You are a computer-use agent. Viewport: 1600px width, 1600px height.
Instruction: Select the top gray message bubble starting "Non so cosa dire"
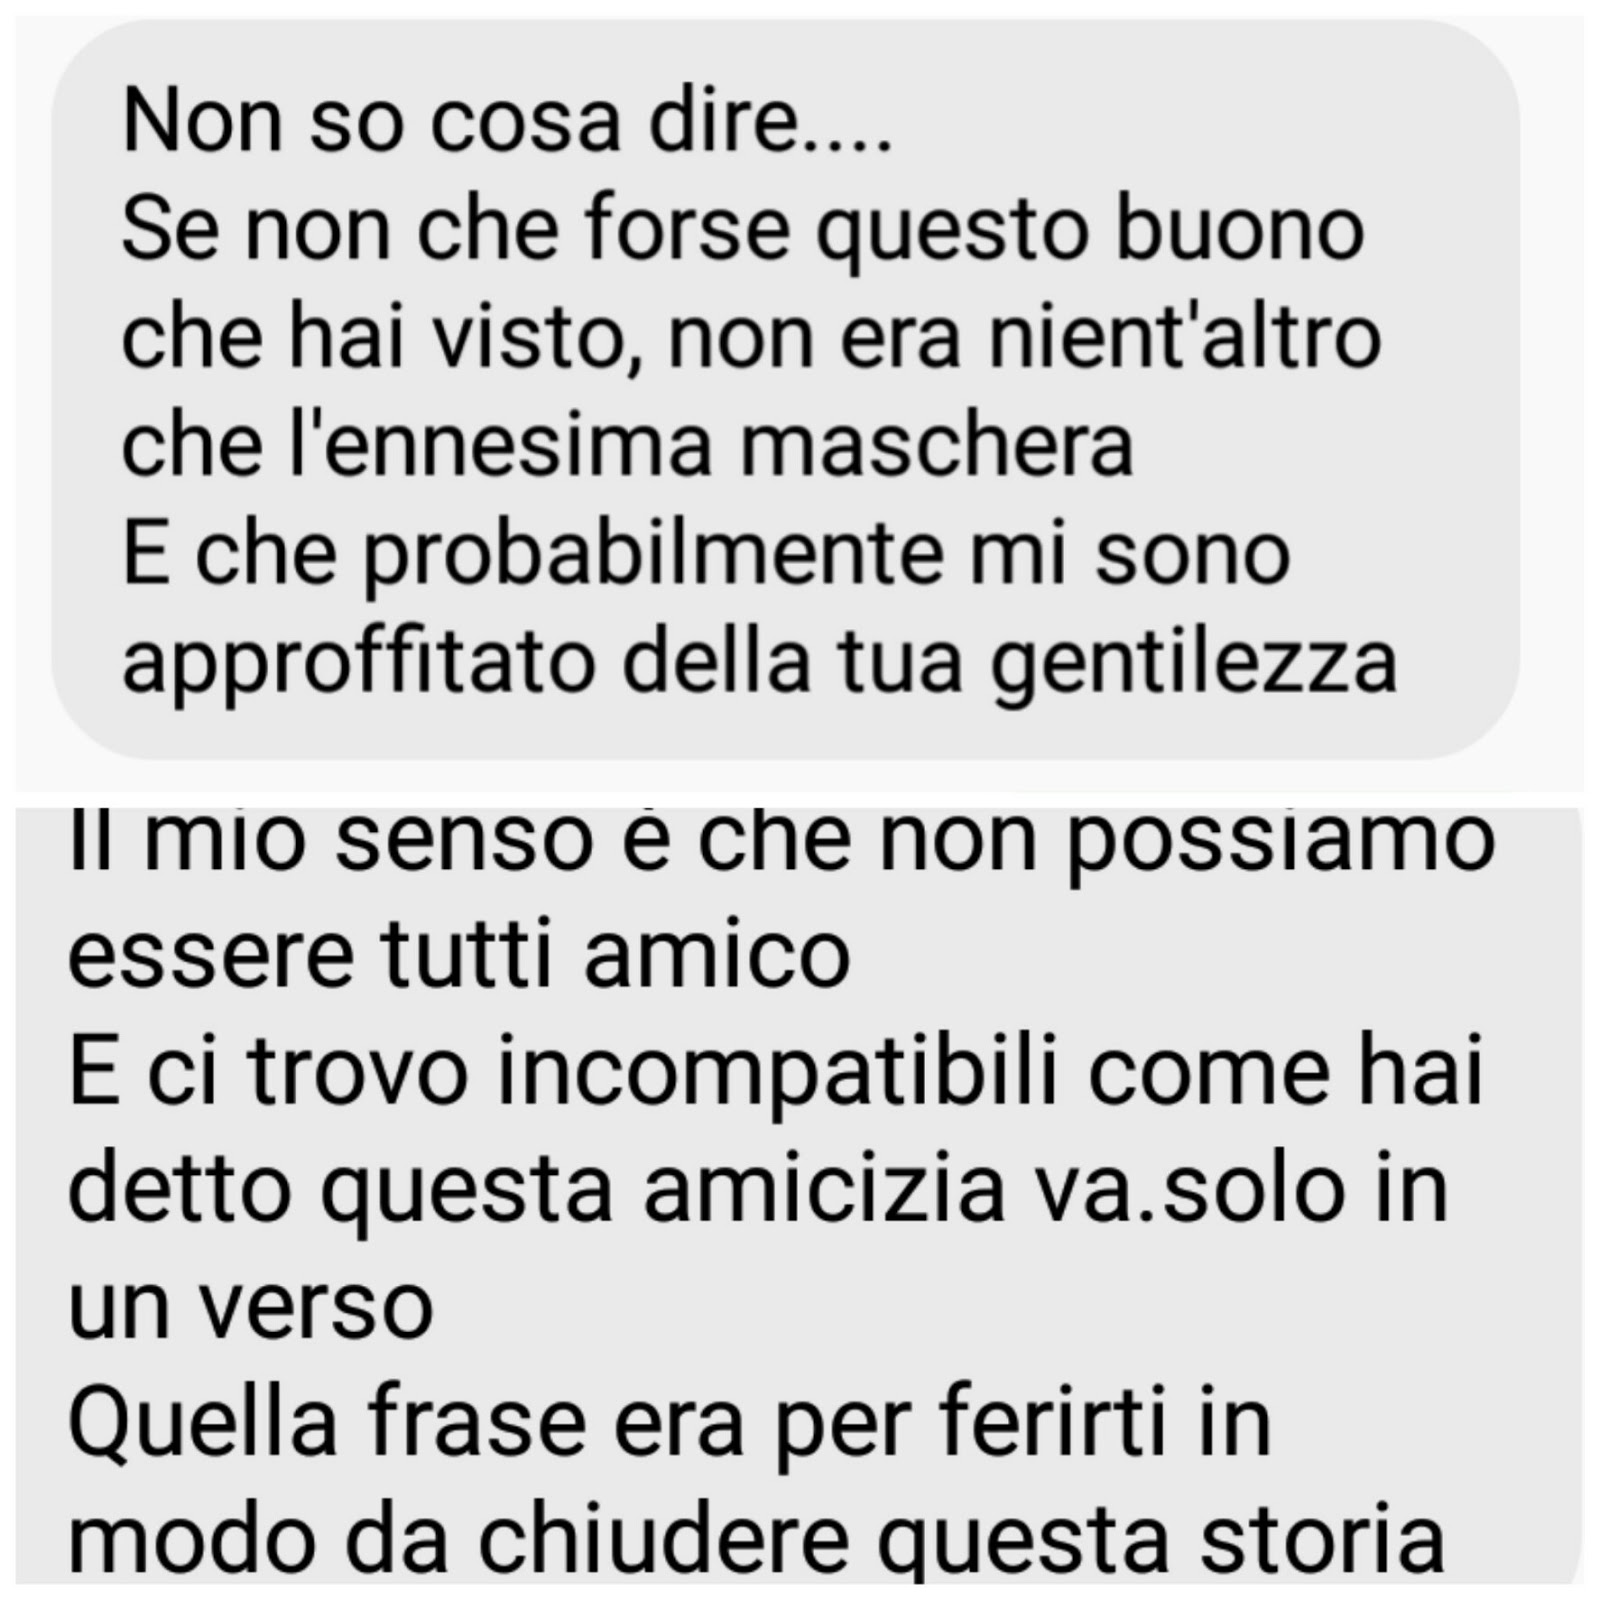pyautogui.click(x=786, y=390)
